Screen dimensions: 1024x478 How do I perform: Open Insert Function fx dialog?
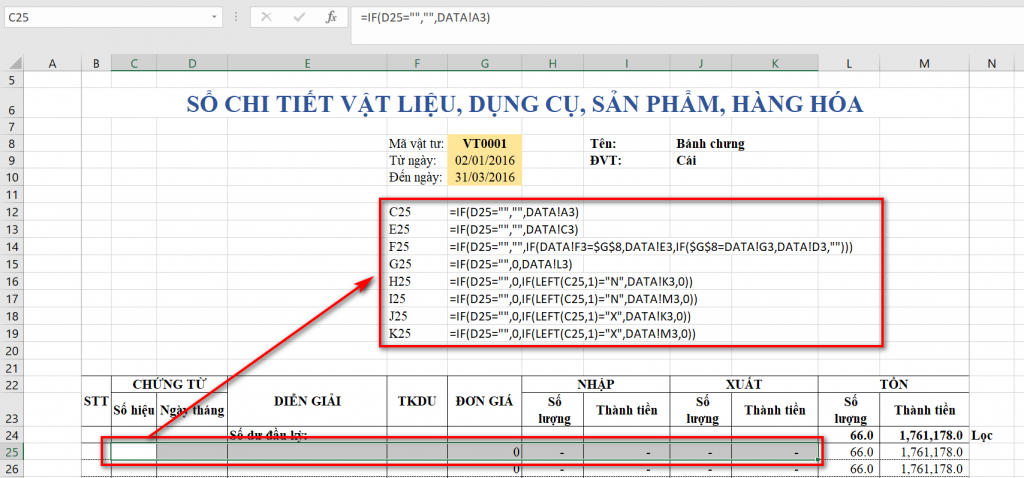click(332, 18)
